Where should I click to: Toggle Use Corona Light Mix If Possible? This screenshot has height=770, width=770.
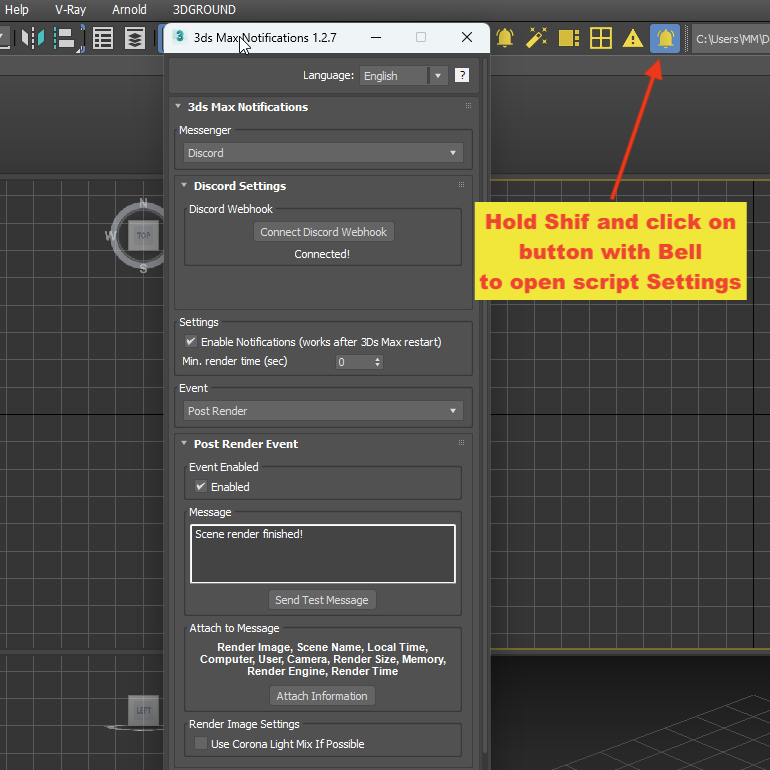point(200,743)
